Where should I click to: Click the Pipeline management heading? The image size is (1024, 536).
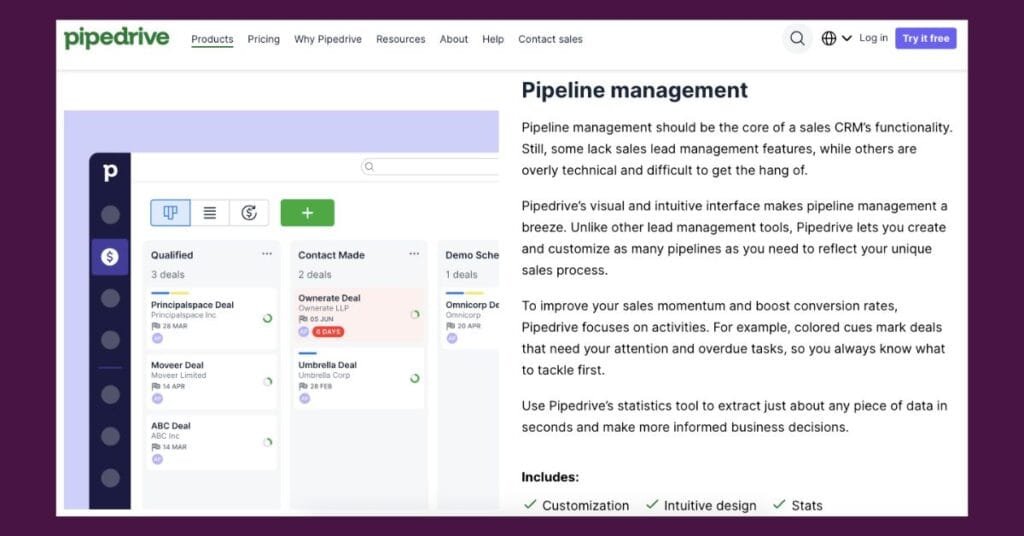[634, 90]
